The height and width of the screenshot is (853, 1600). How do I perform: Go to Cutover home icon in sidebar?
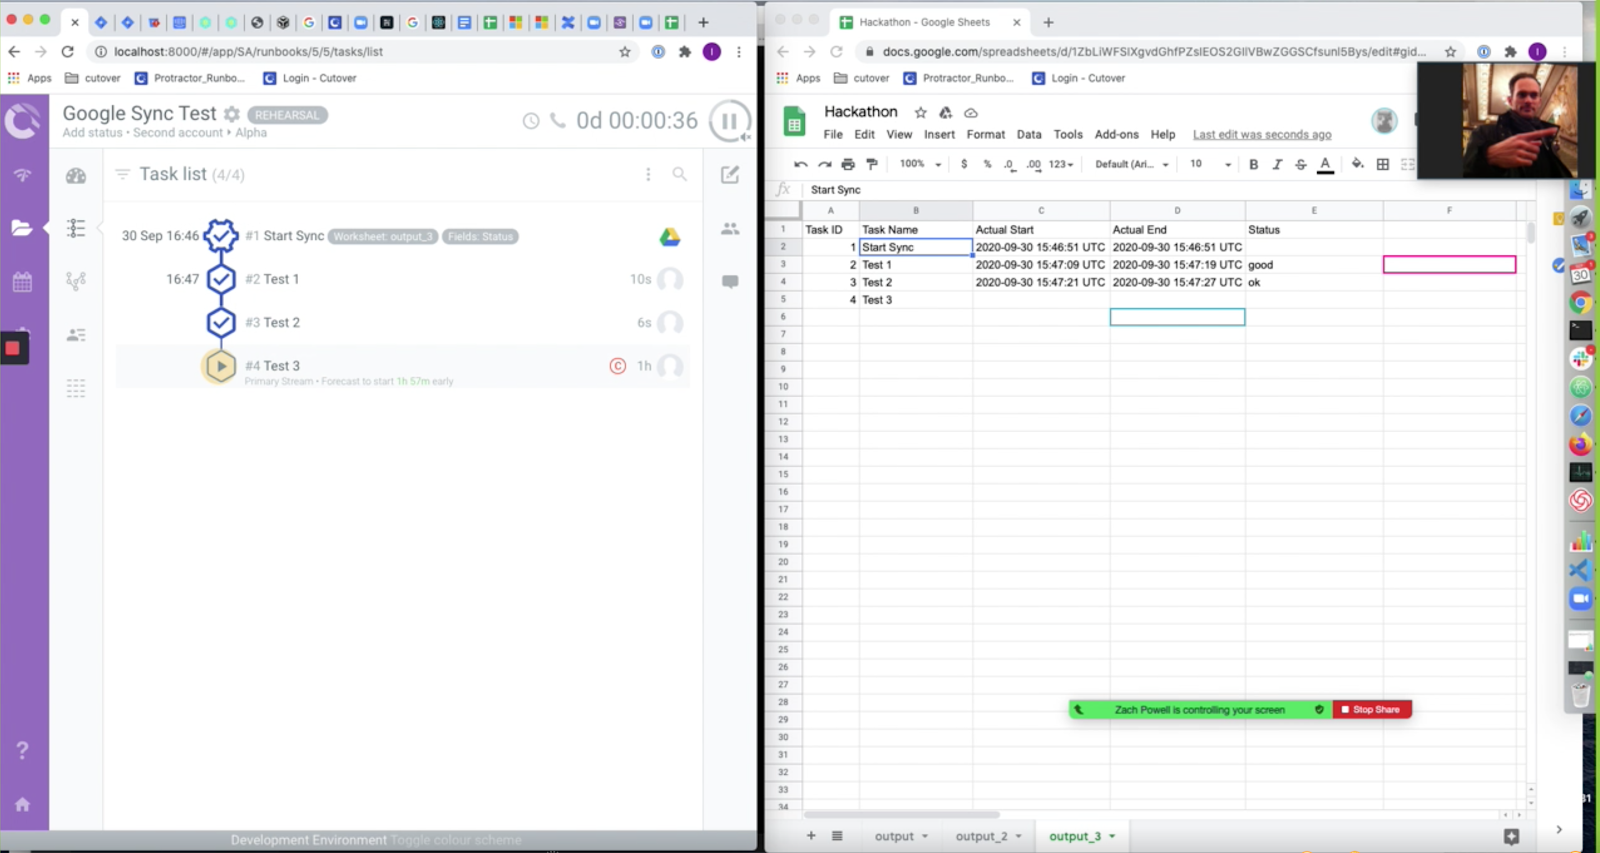tap(22, 804)
